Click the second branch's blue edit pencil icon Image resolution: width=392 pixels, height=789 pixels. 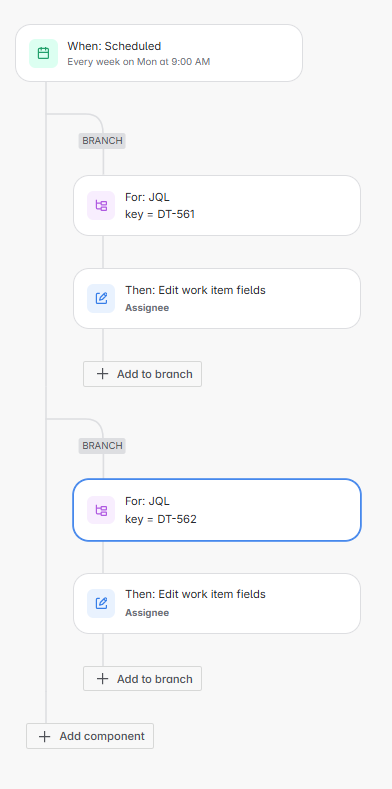click(101, 603)
